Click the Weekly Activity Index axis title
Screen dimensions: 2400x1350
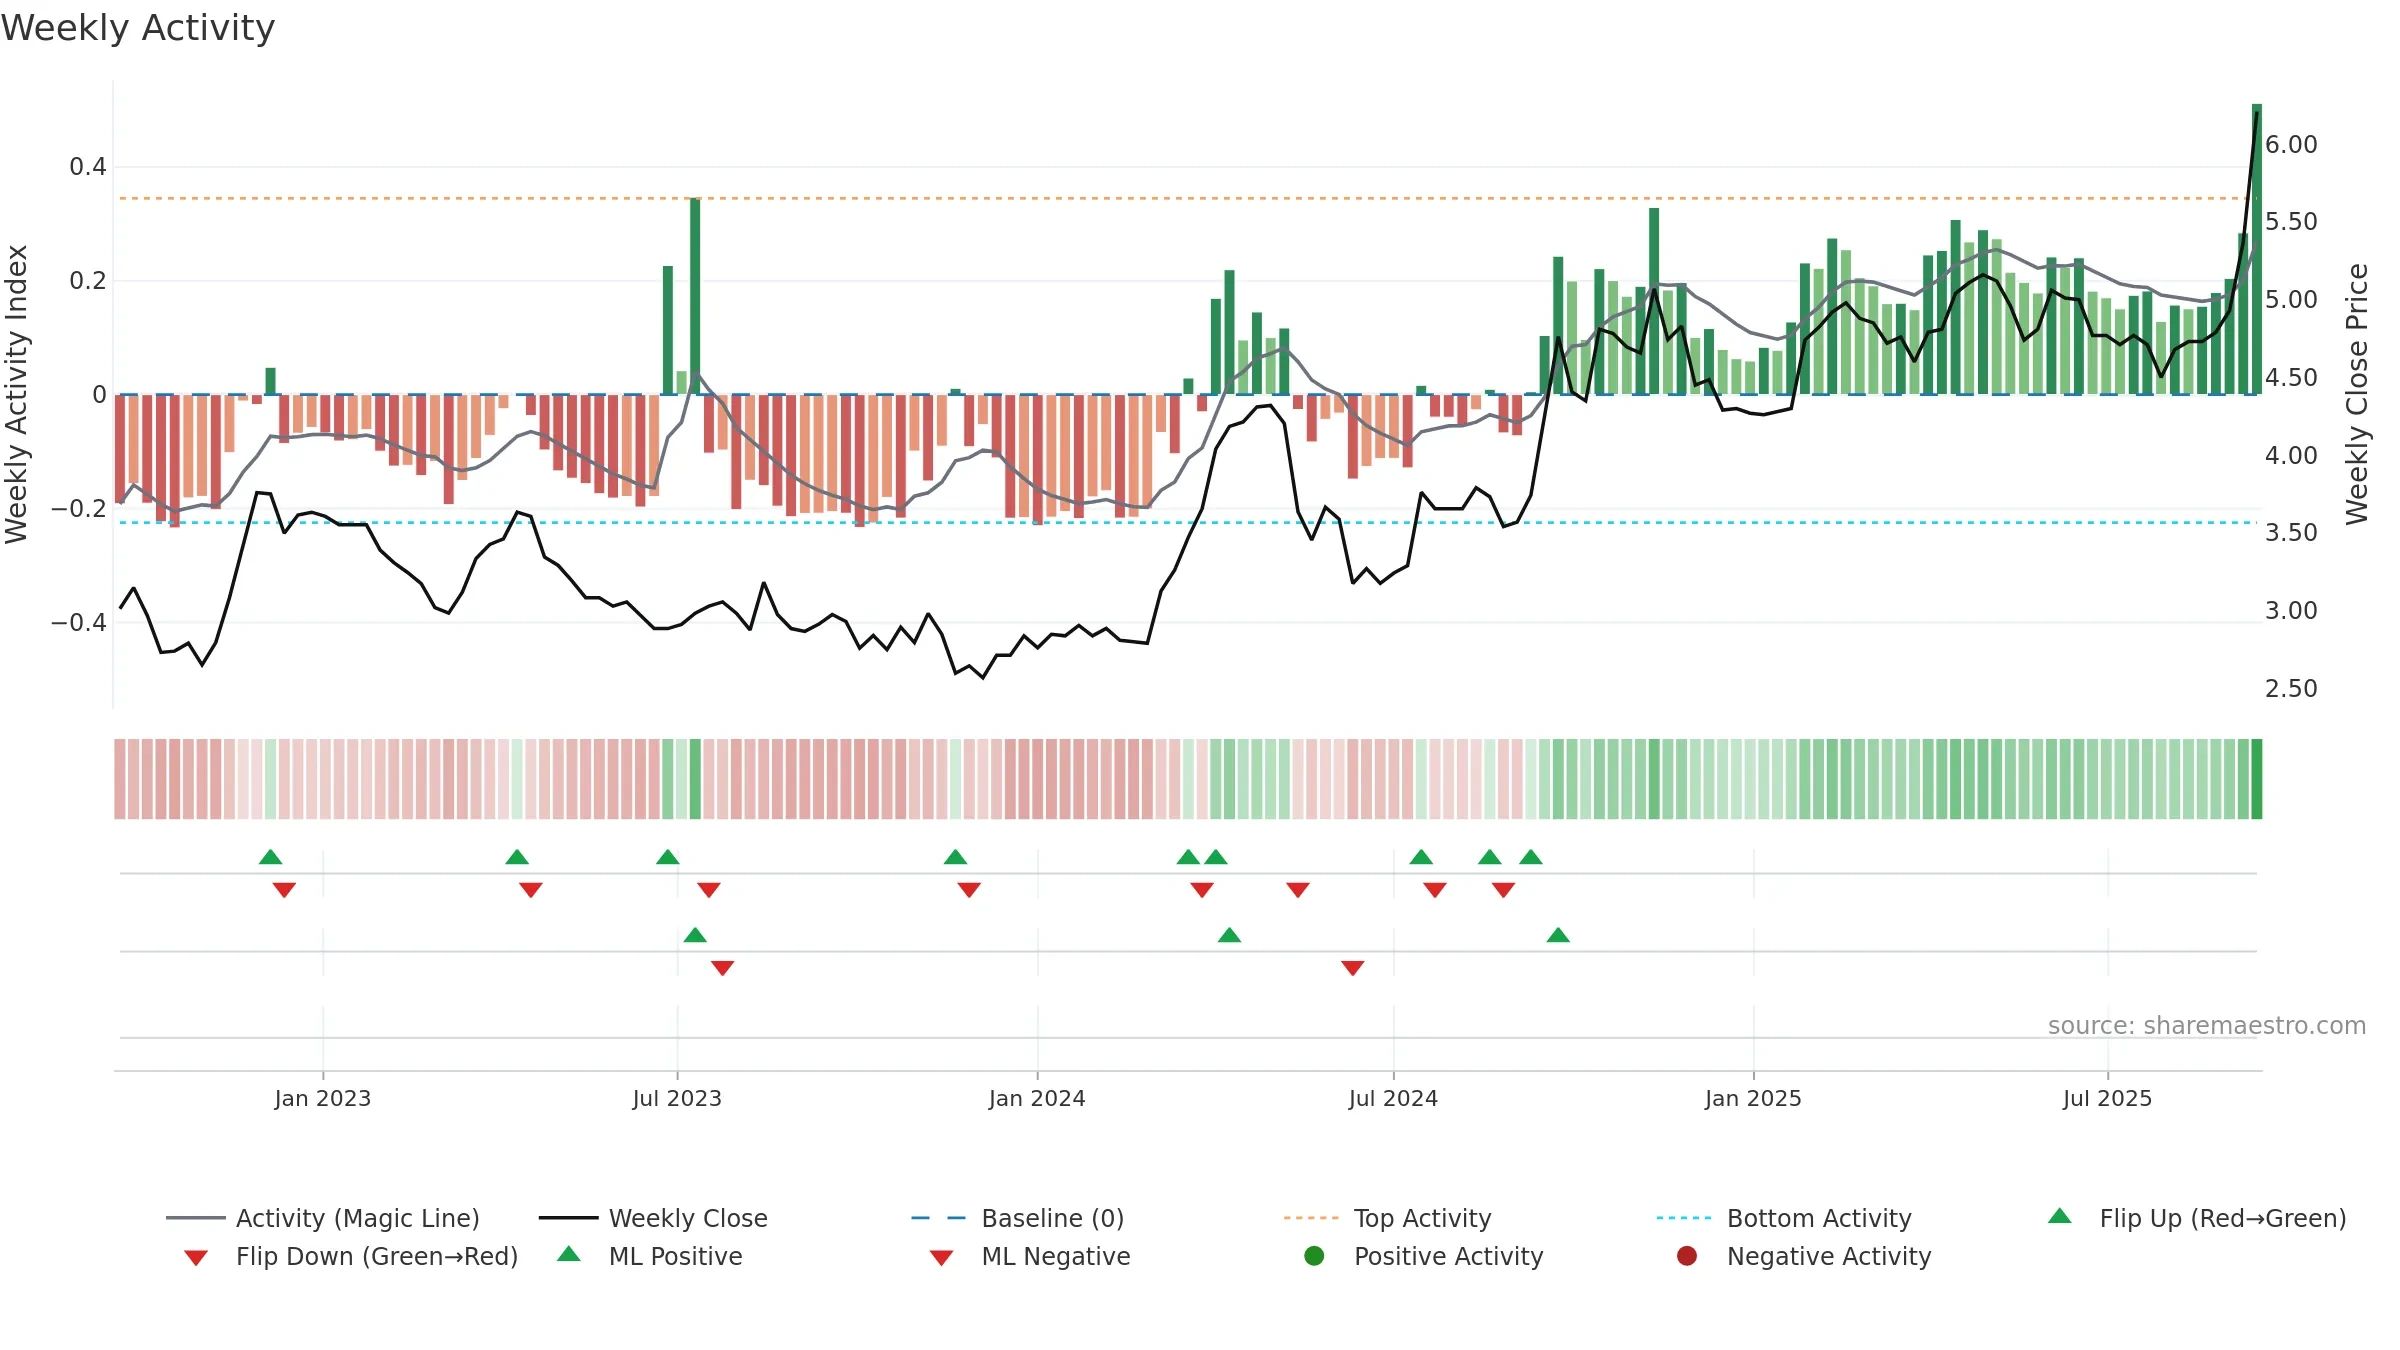[17, 394]
